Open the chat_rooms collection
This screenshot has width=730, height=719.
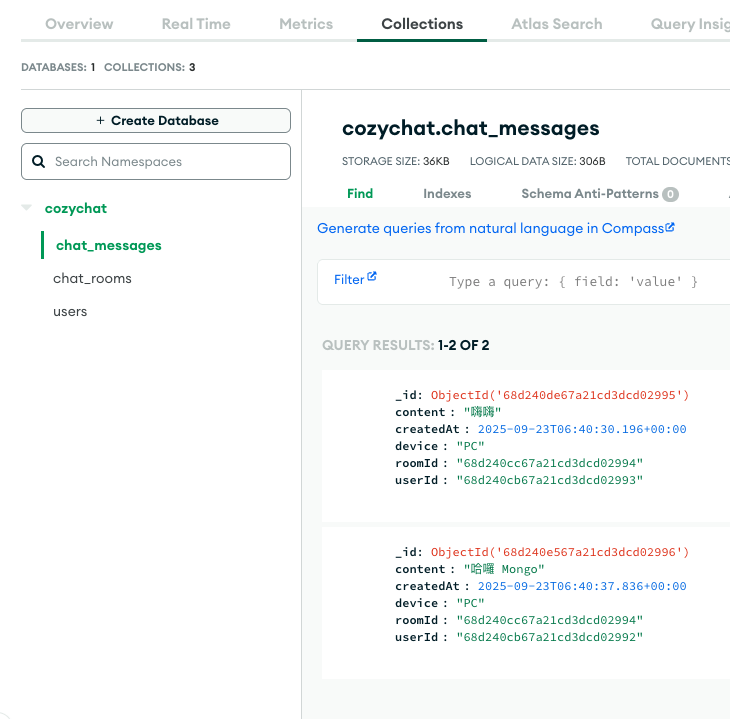coord(92,278)
